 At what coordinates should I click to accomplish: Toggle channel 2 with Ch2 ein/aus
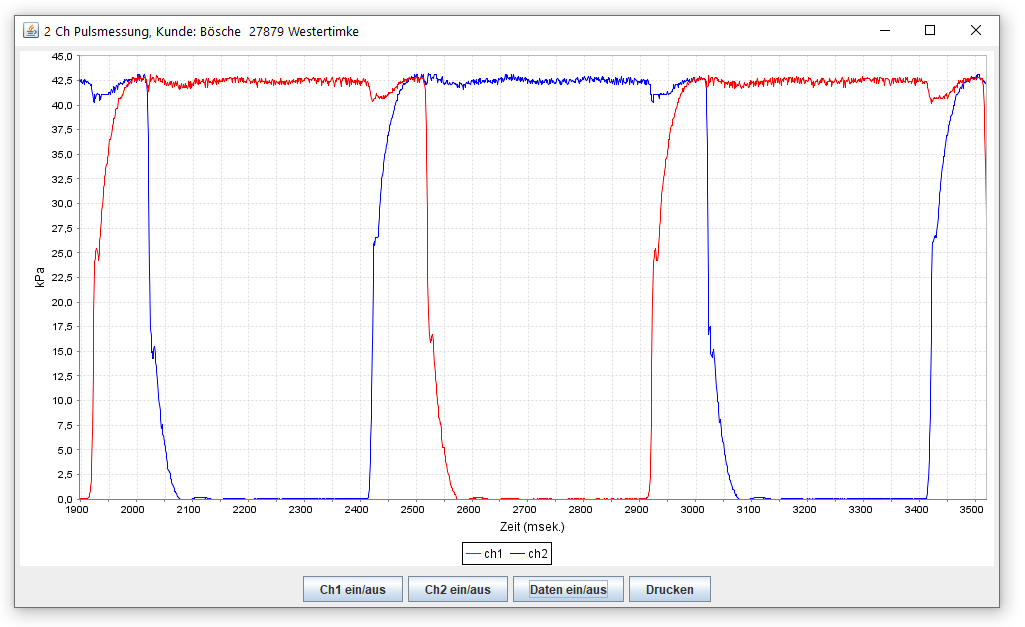458,589
